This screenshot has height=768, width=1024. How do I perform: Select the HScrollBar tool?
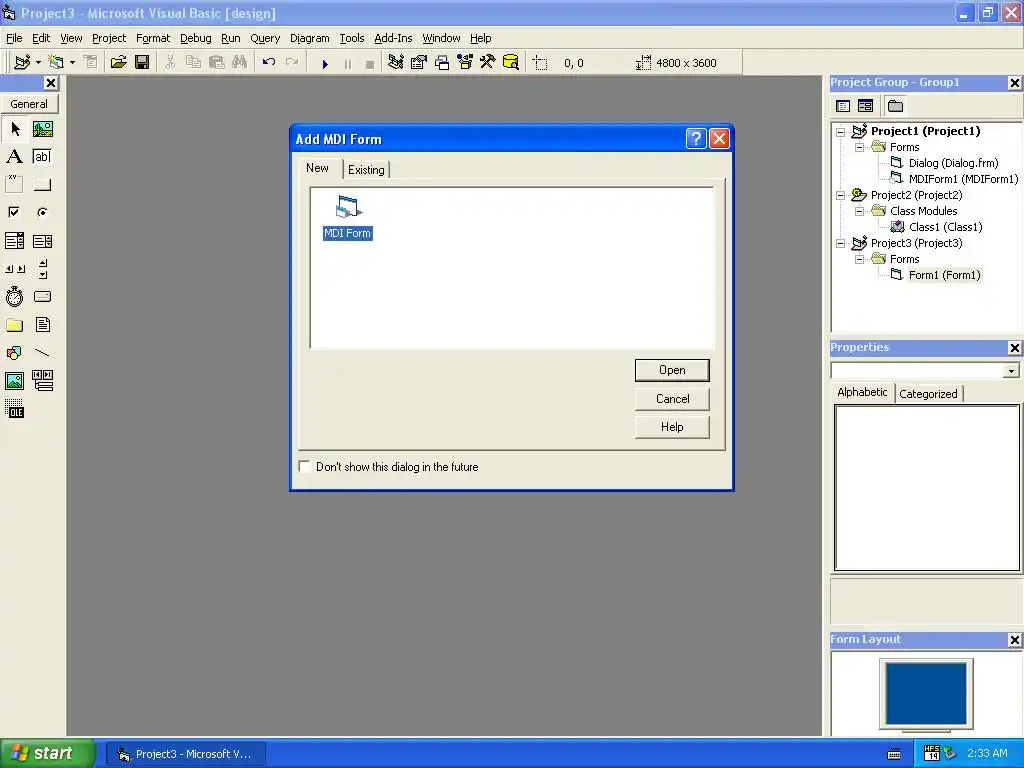point(14,268)
